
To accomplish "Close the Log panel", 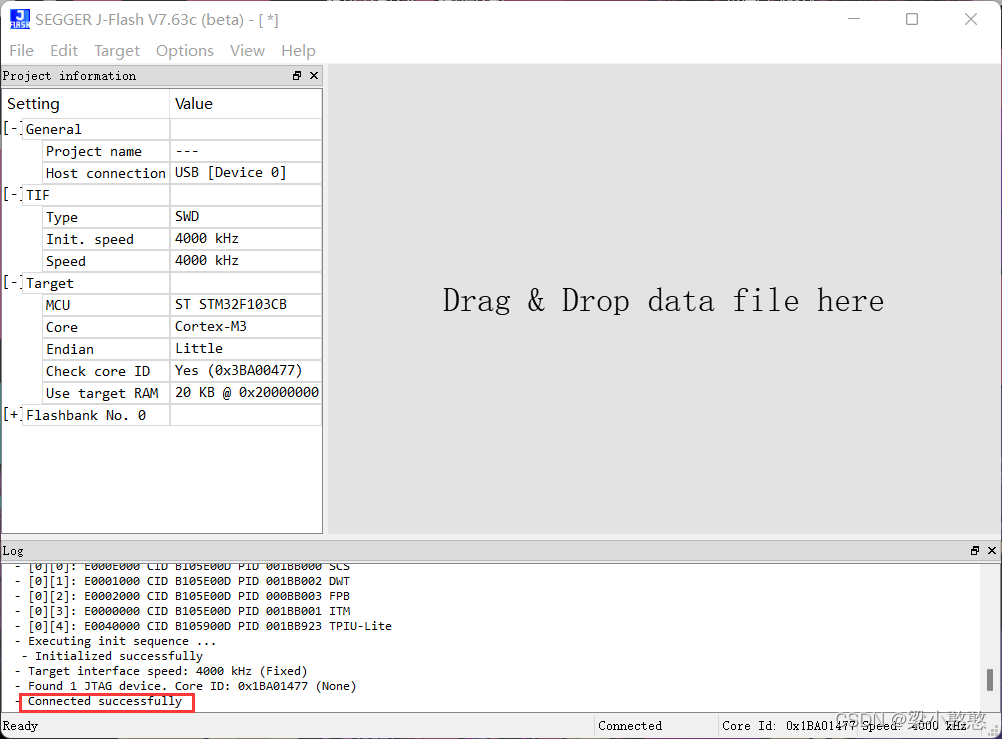I will [992, 550].
